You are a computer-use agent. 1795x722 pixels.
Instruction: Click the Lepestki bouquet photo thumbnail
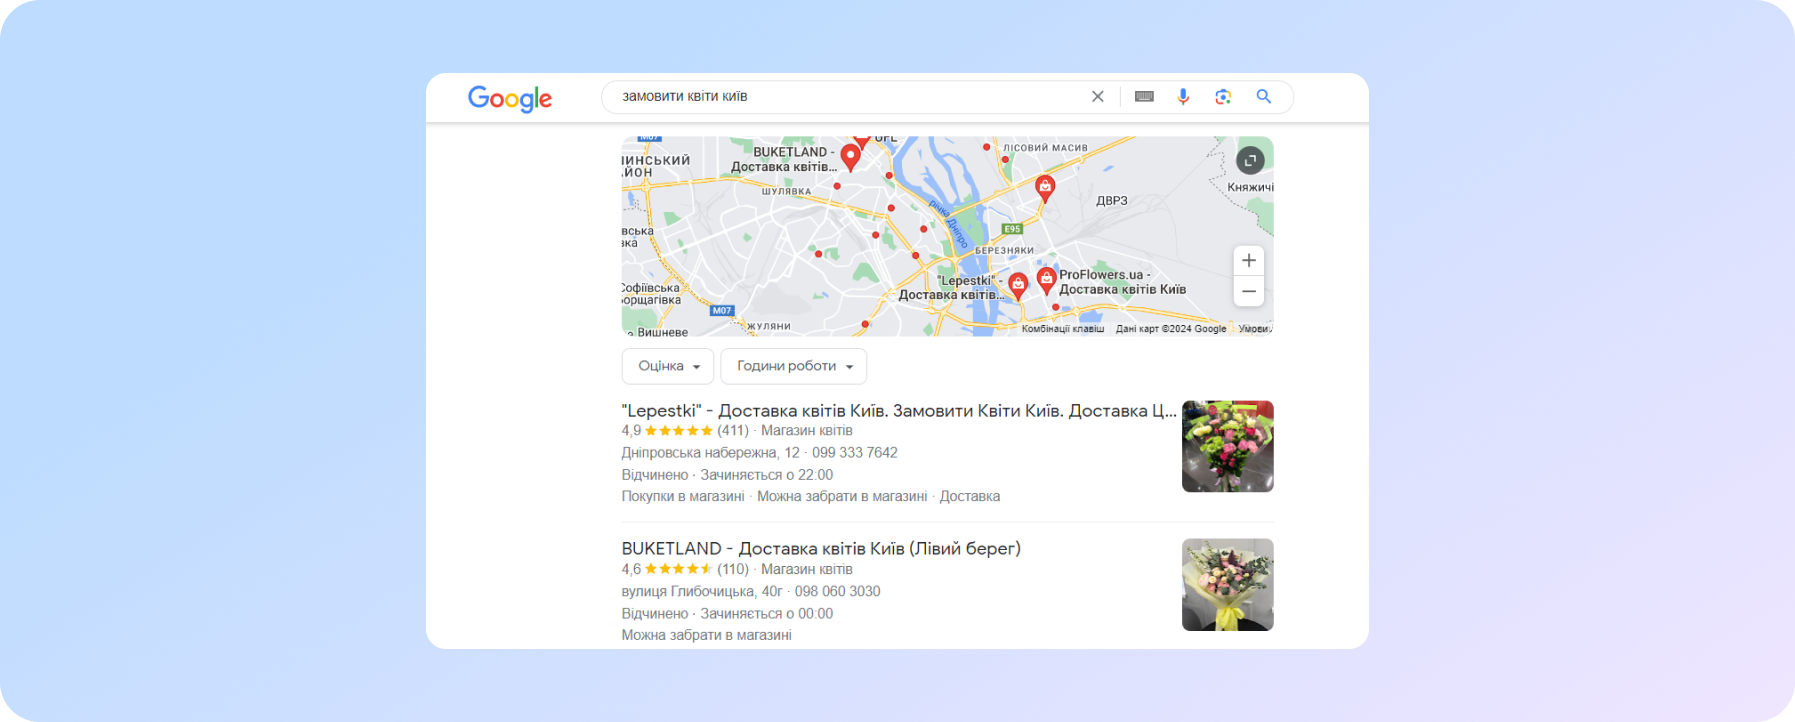(1228, 446)
